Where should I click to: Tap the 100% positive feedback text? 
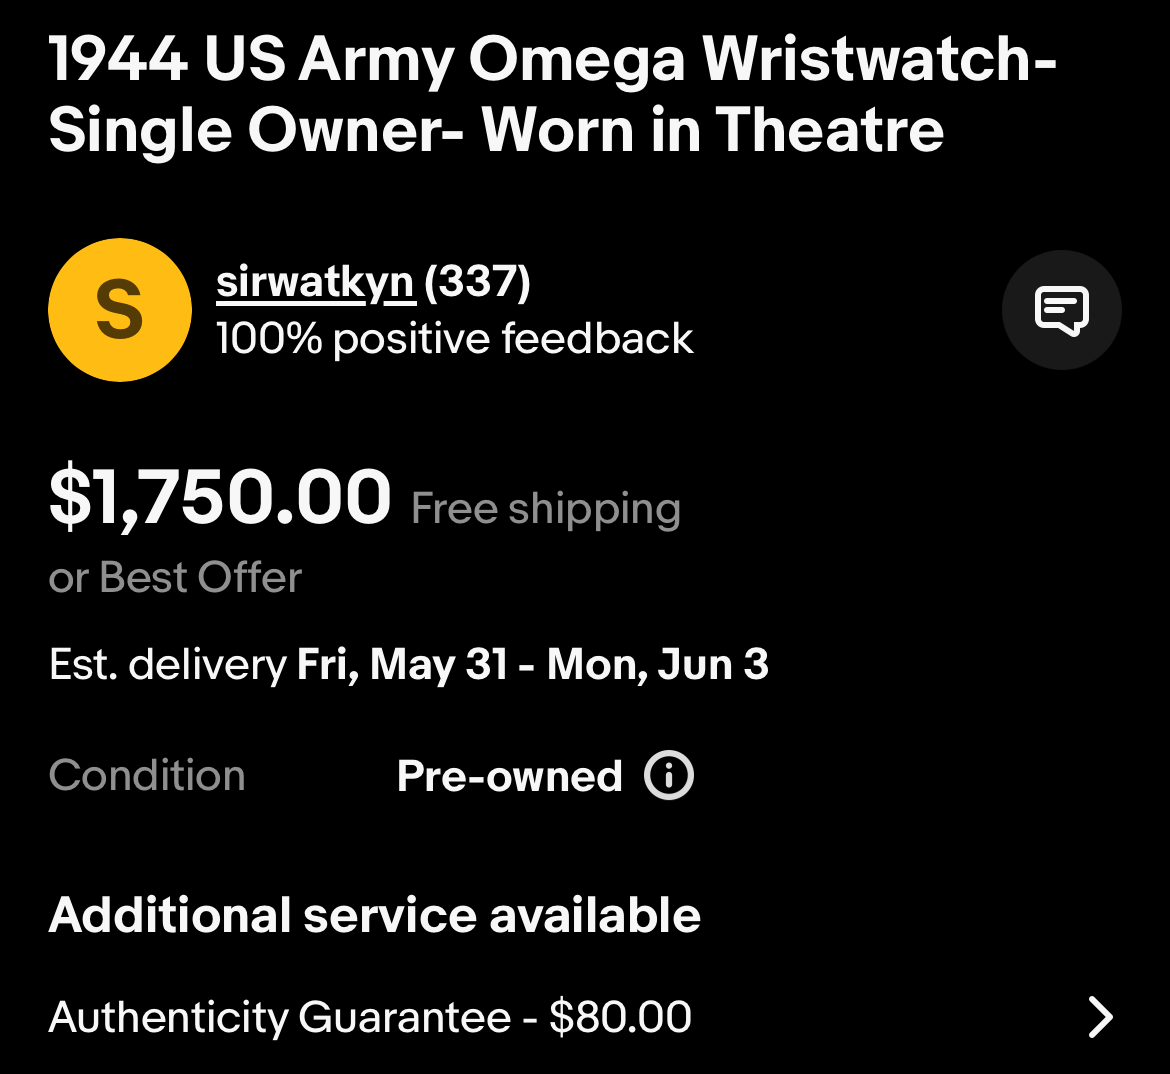(x=454, y=339)
